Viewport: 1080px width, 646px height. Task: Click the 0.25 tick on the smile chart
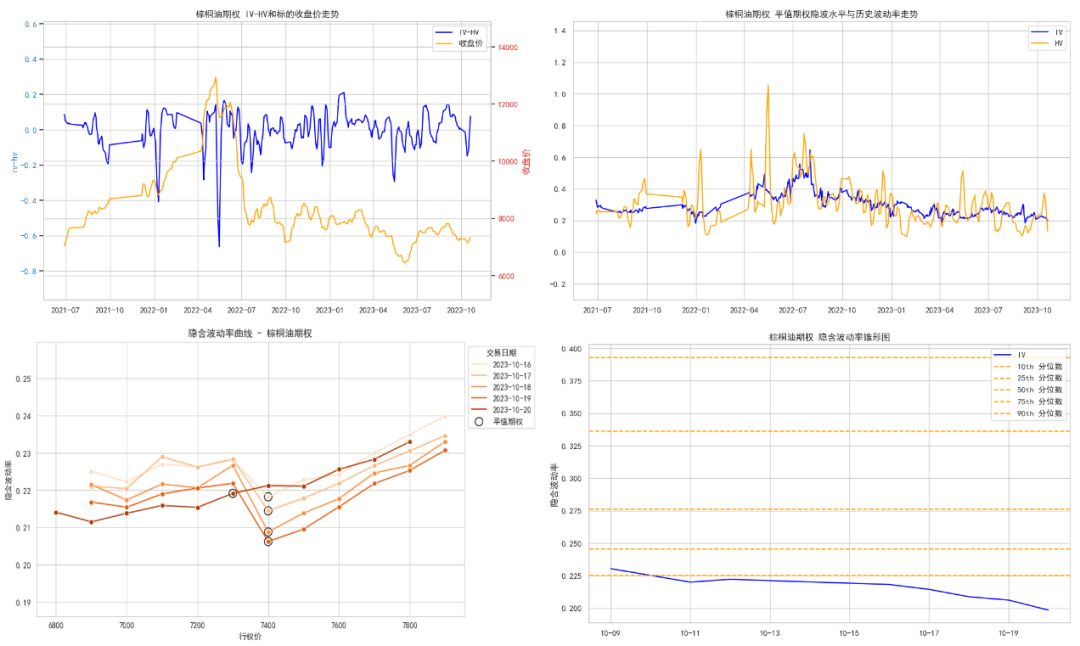23,379
